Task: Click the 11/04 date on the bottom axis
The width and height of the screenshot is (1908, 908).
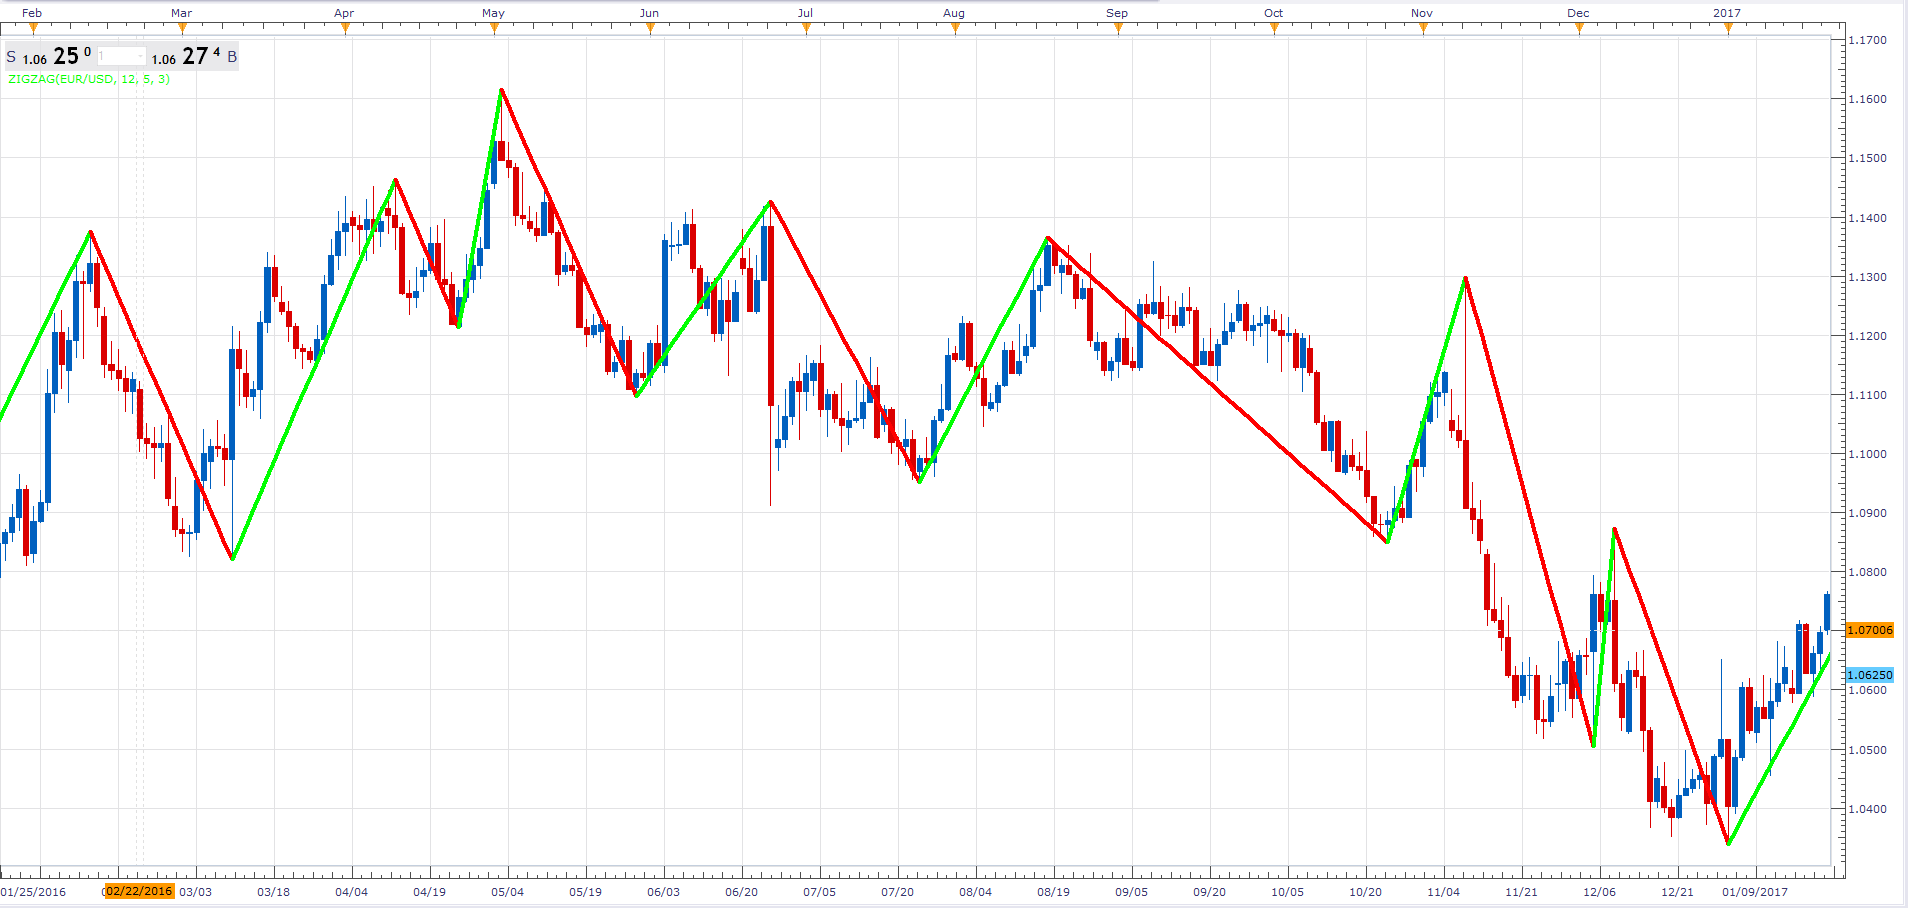Action: (x=1444, y=892)
